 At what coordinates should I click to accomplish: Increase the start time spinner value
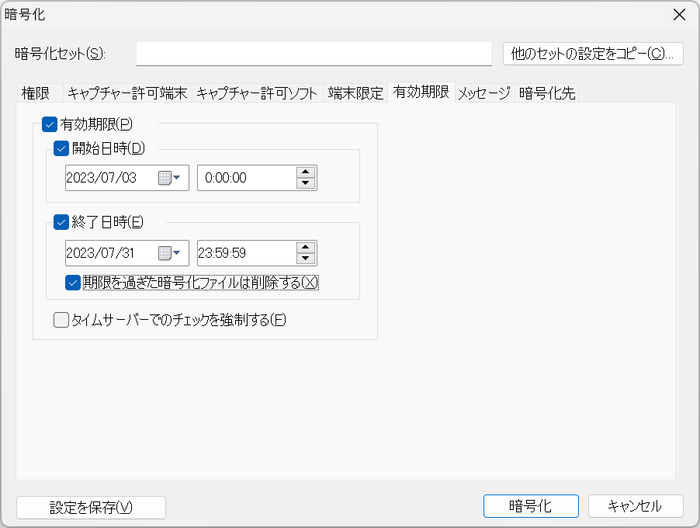coord(306,172)
